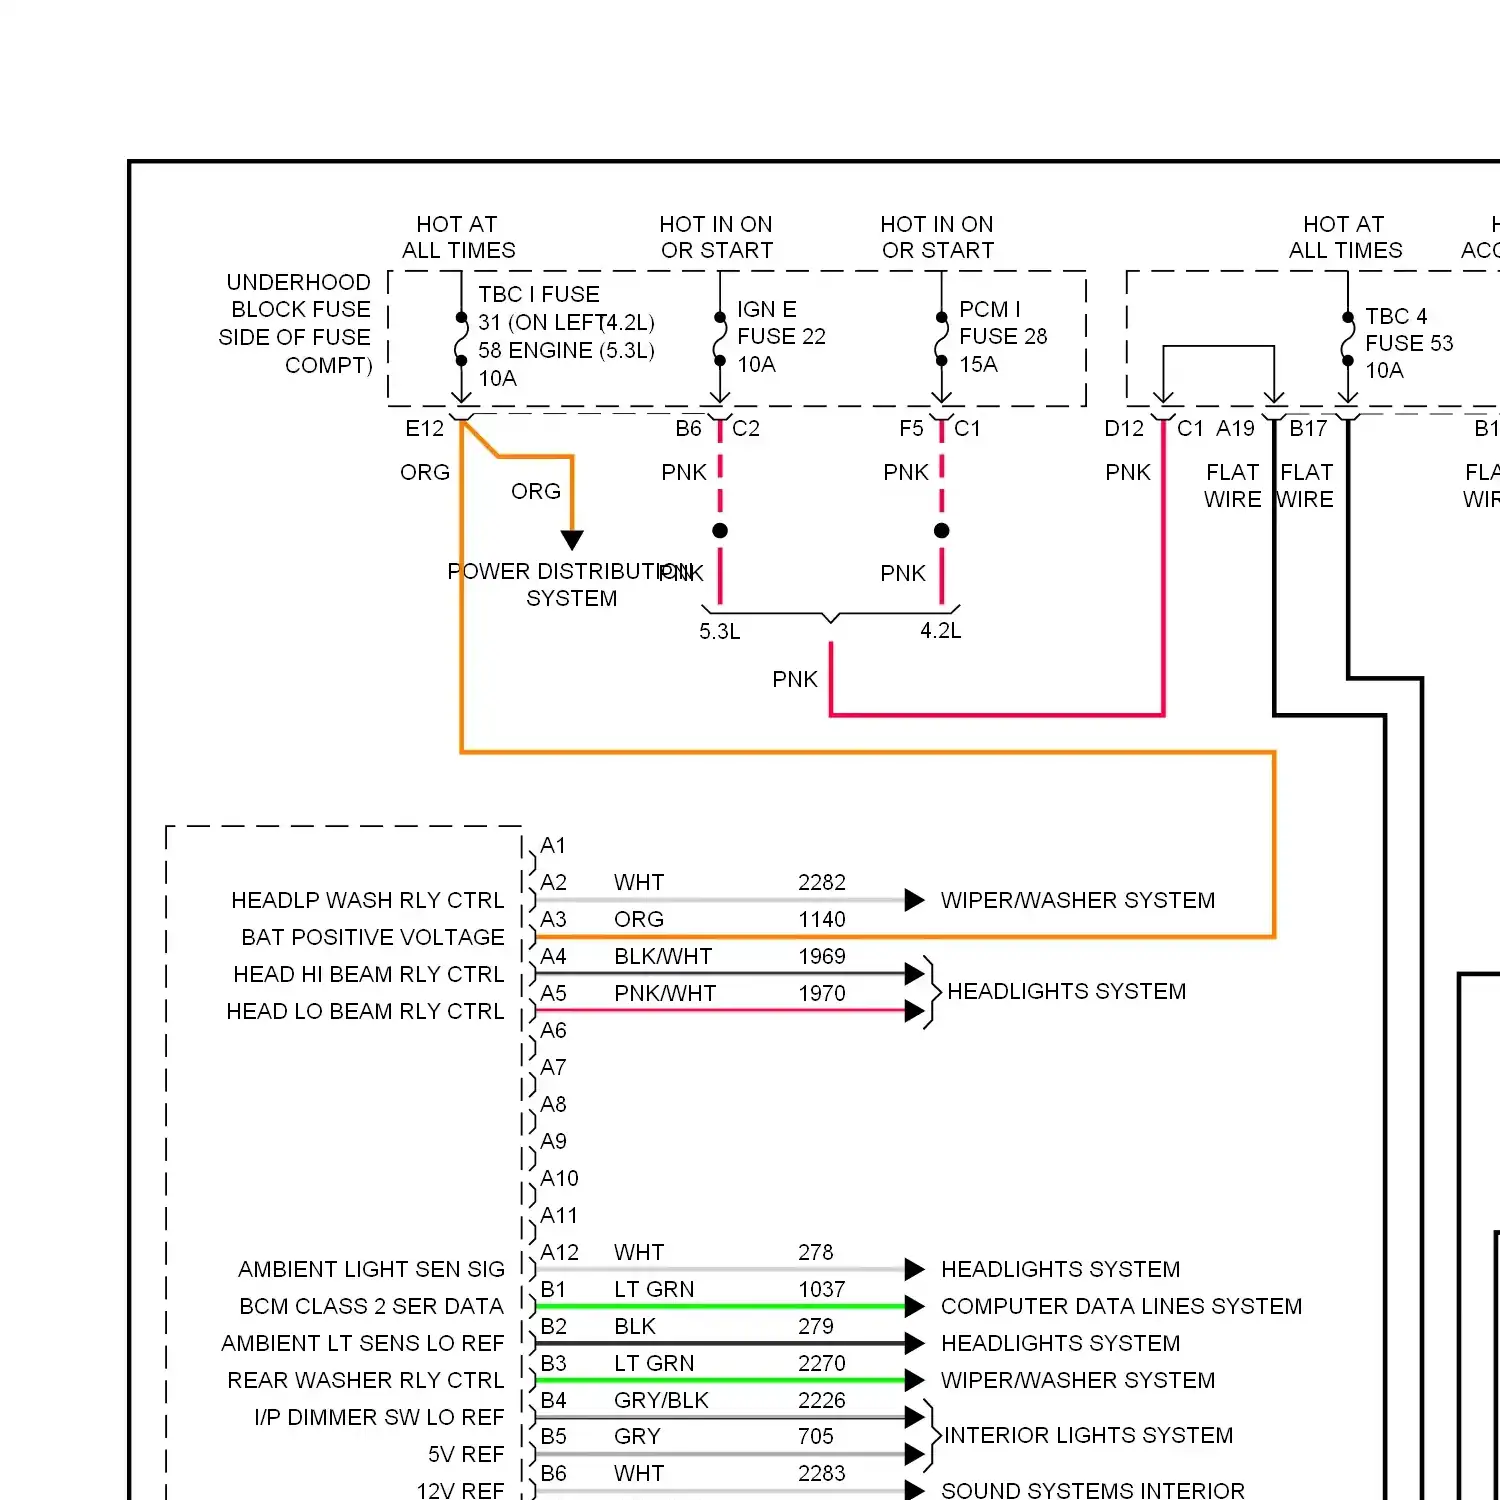Viewport: 1500px width, 1500px height.
Task: Click connector pin label E12
Action: click(x=424, y=428)
